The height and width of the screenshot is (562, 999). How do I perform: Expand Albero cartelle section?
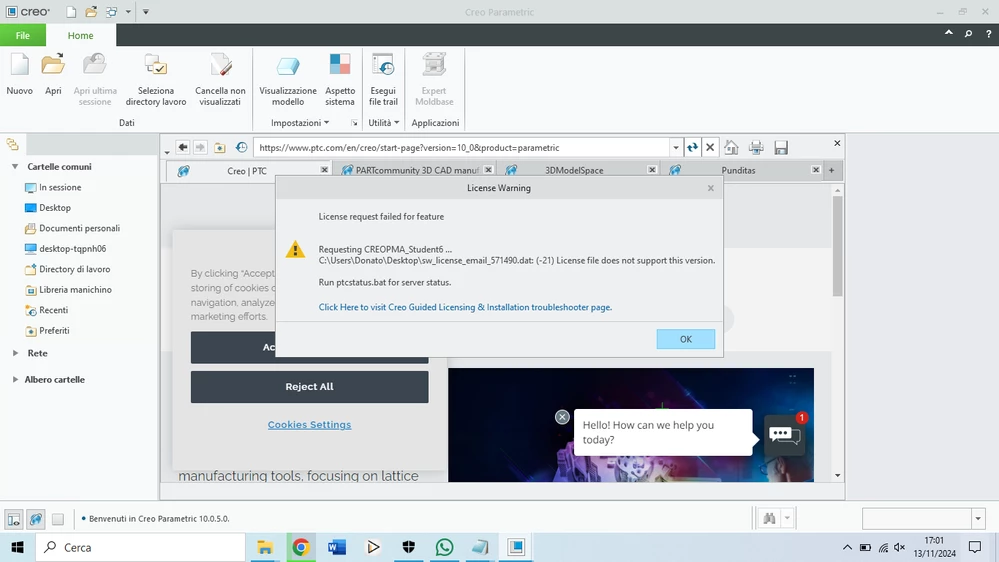tap(15, 379)
